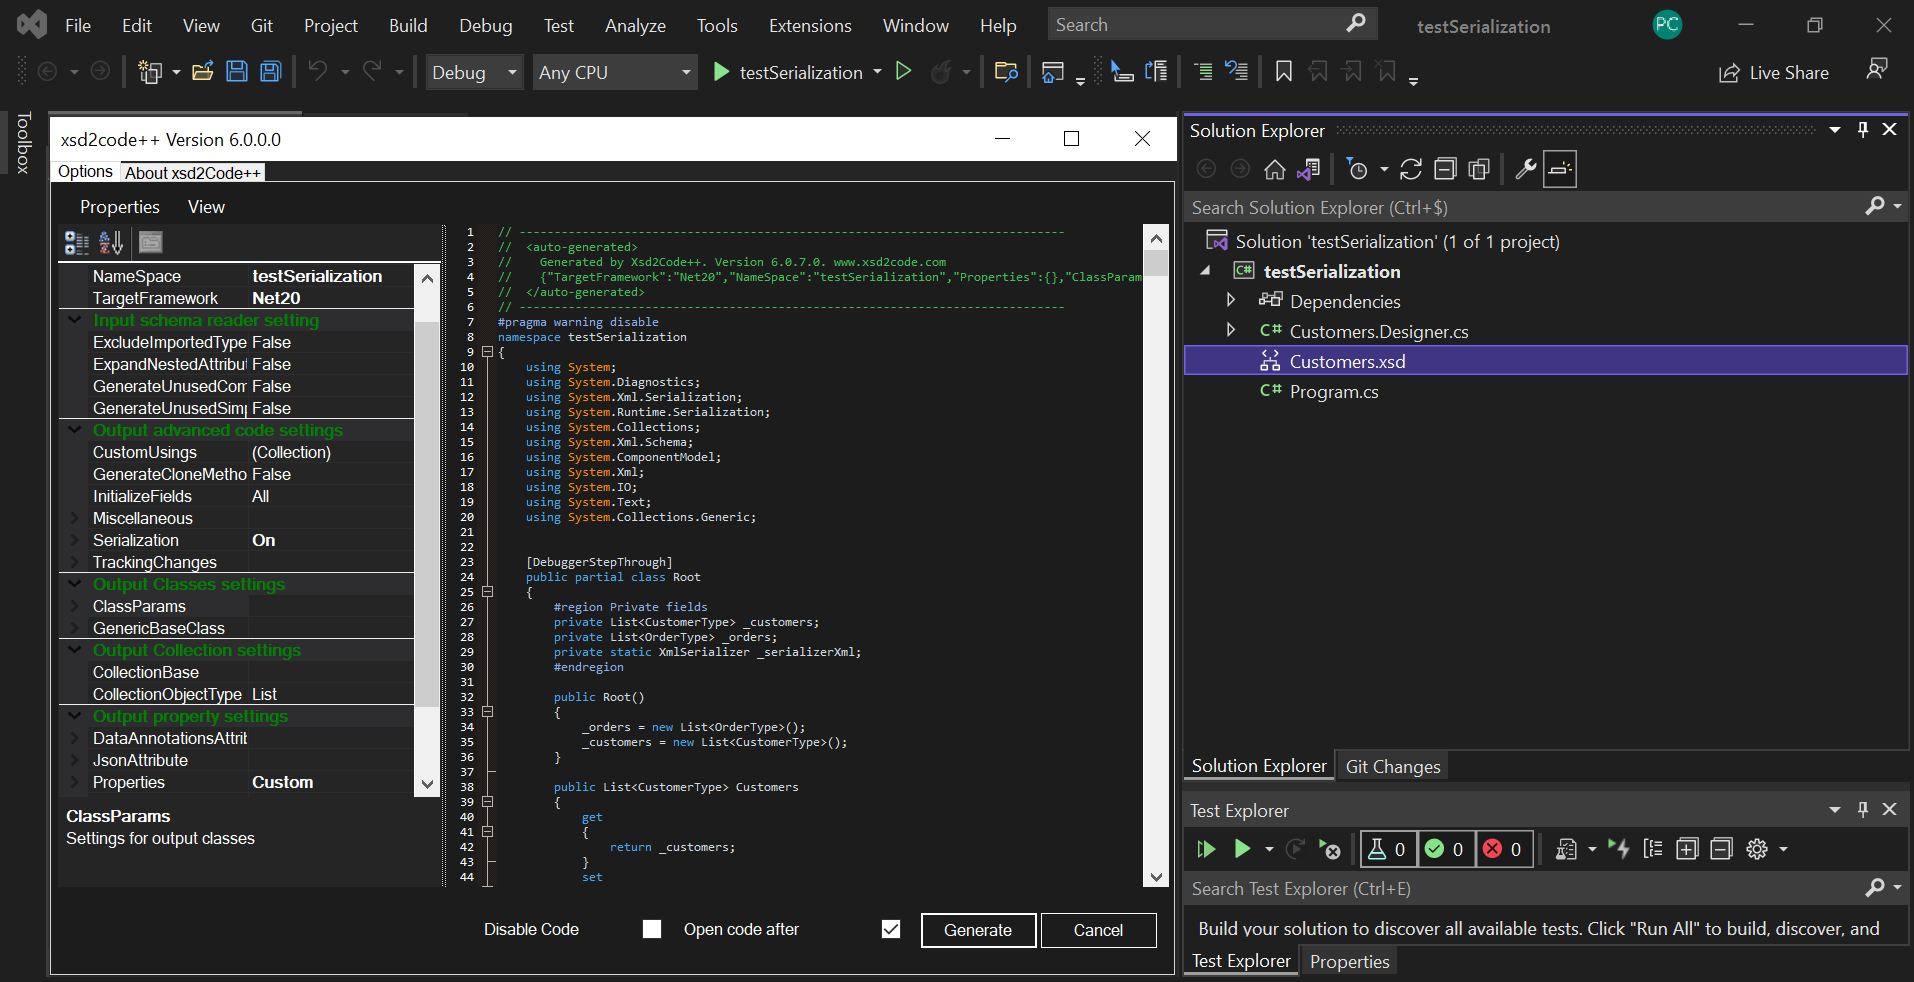
Task: Open the View menu in xsd2code dialog
Action: coord(206,207)
